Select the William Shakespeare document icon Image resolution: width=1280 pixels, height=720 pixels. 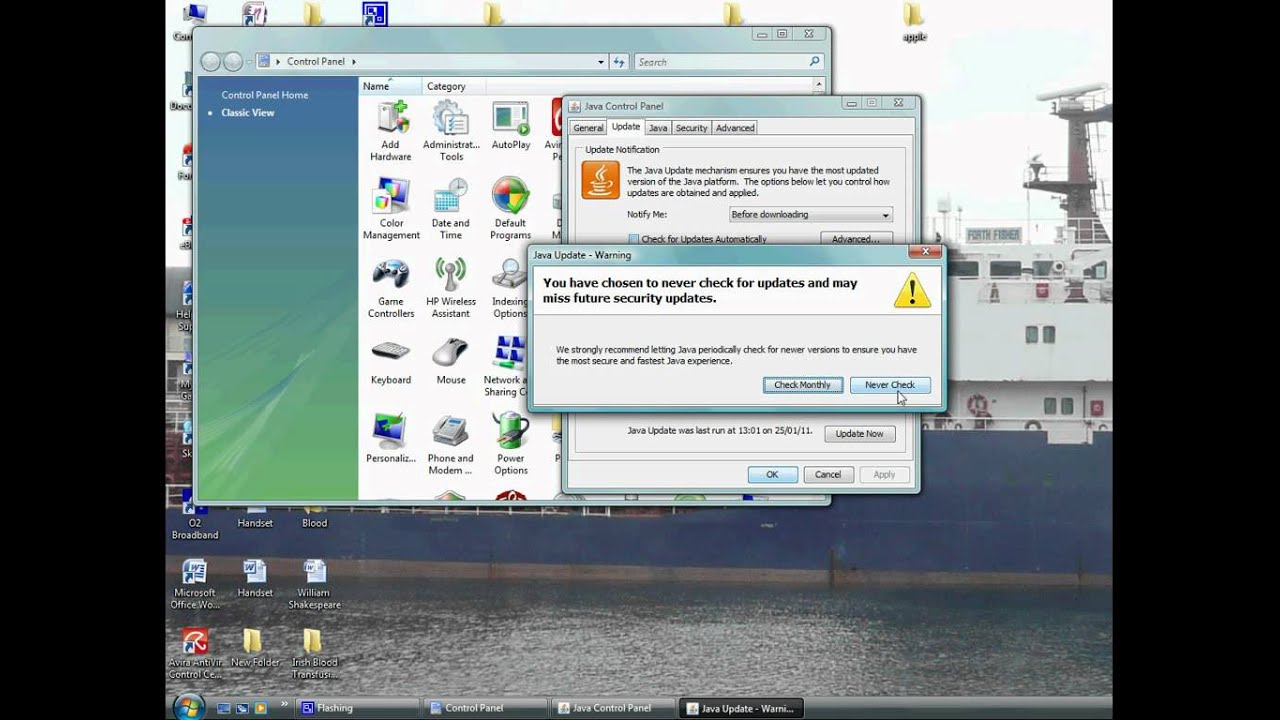(314, 585)
